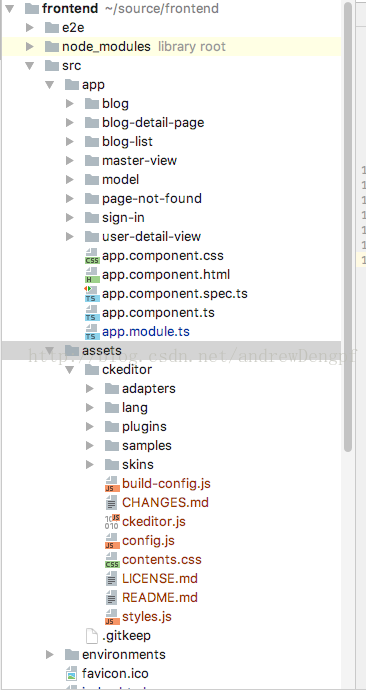
Task: Click the JS icon beside build-config.js
Action: (x=112, y=484)
